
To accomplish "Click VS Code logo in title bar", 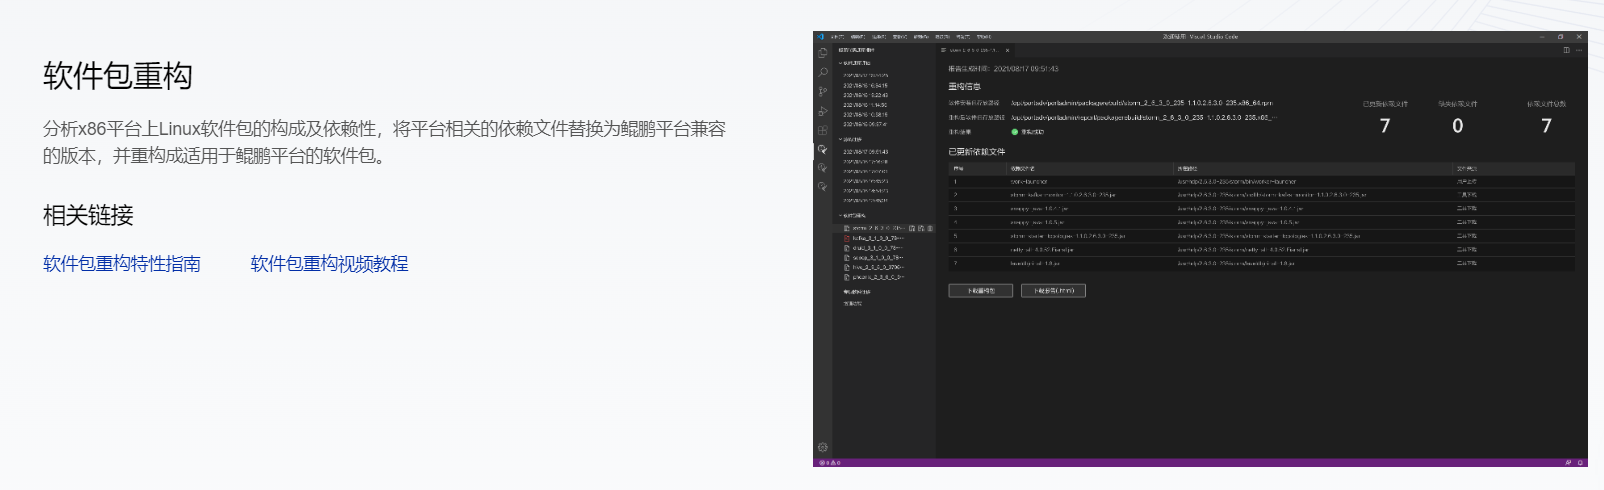I will click(820, 36).
